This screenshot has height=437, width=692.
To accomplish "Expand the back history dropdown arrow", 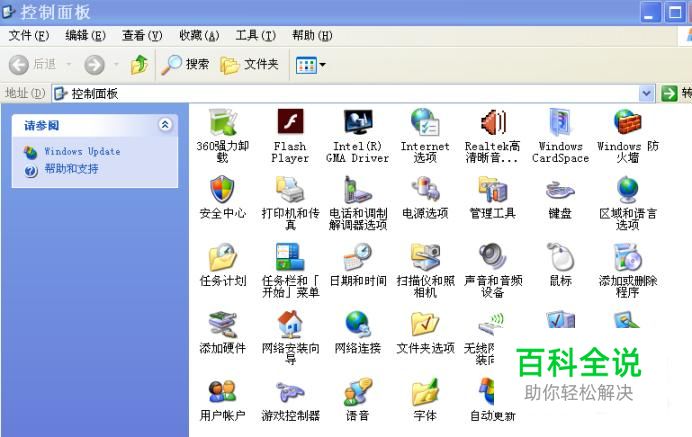I will pos(68,65).
